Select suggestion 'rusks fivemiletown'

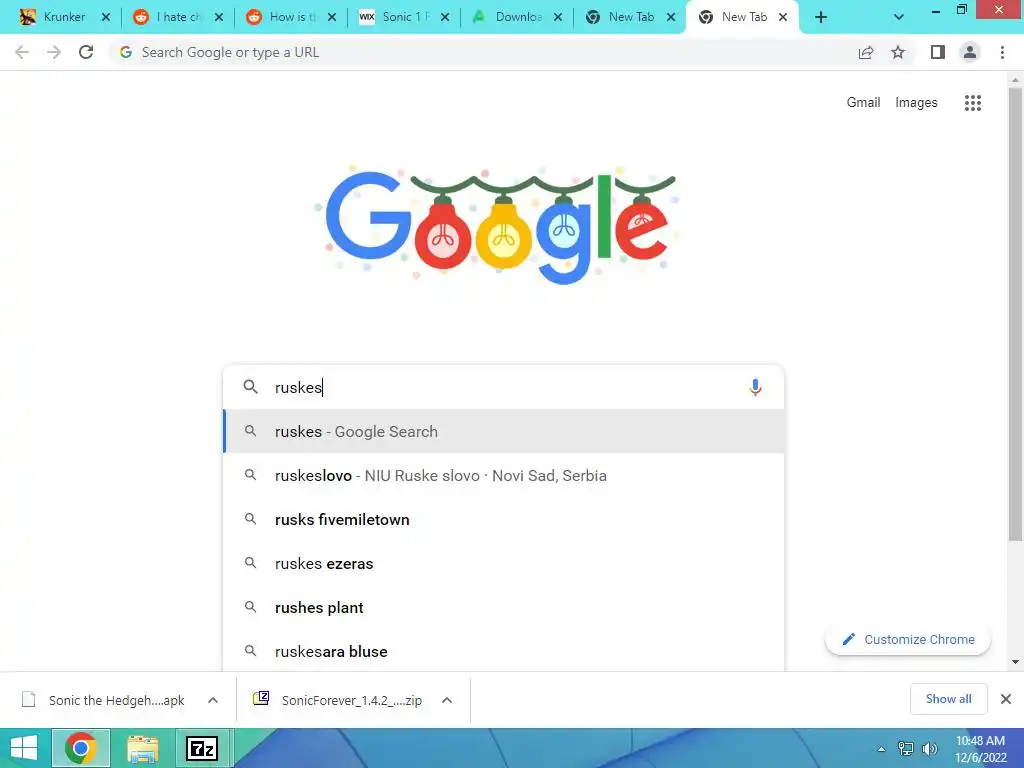click(504, 519)
